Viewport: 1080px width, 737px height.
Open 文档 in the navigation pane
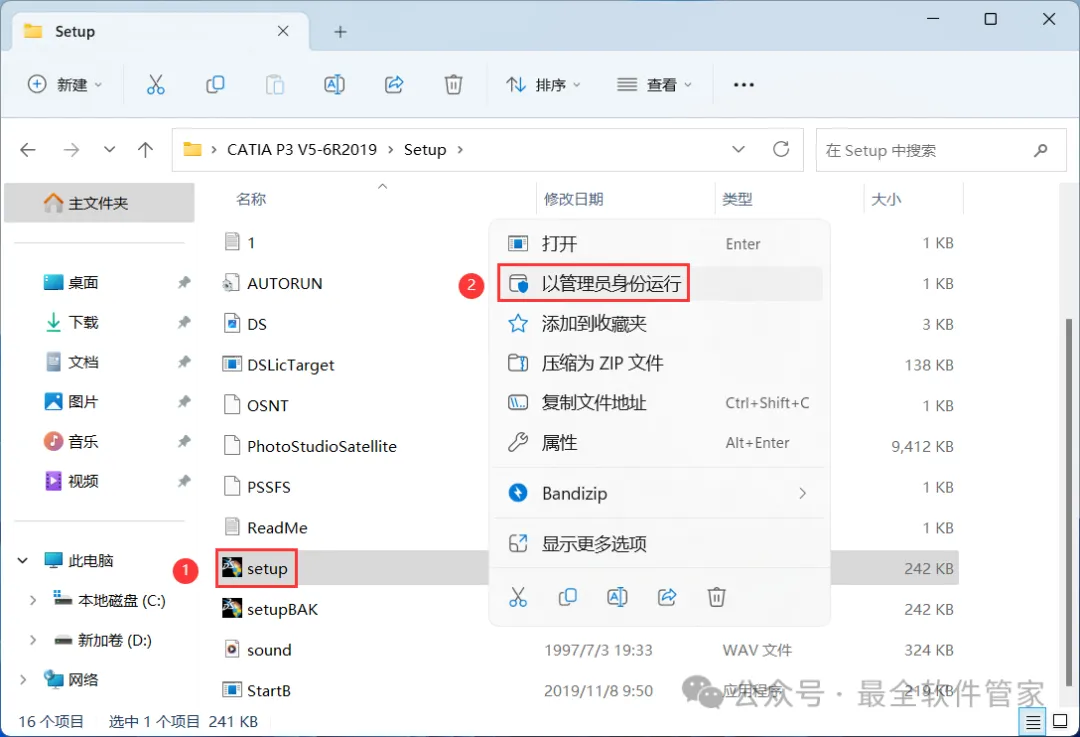[83, 362]
